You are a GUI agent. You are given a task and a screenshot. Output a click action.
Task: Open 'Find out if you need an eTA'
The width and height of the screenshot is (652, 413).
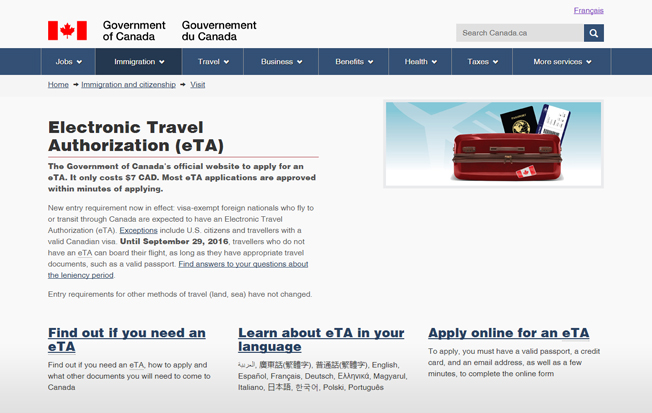click(x=127, y=339)
